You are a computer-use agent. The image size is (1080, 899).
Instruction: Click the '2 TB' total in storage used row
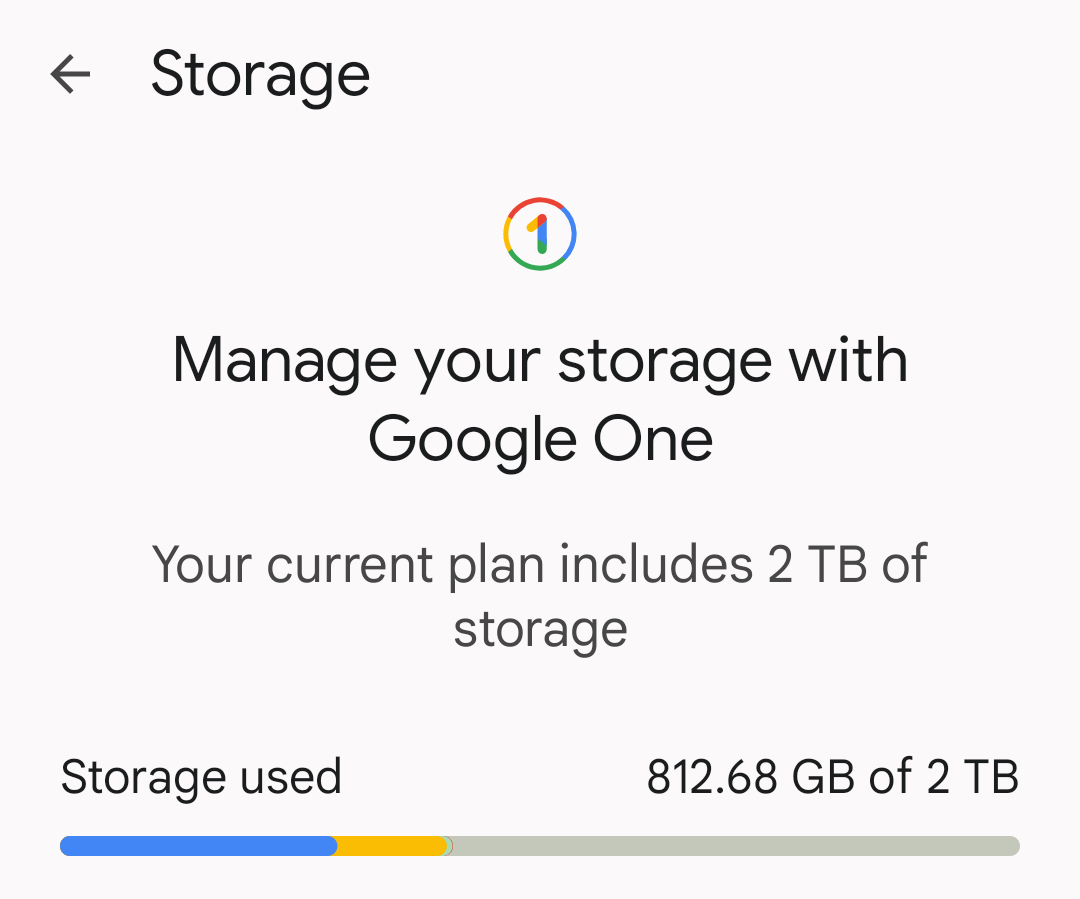click(973, 777)
